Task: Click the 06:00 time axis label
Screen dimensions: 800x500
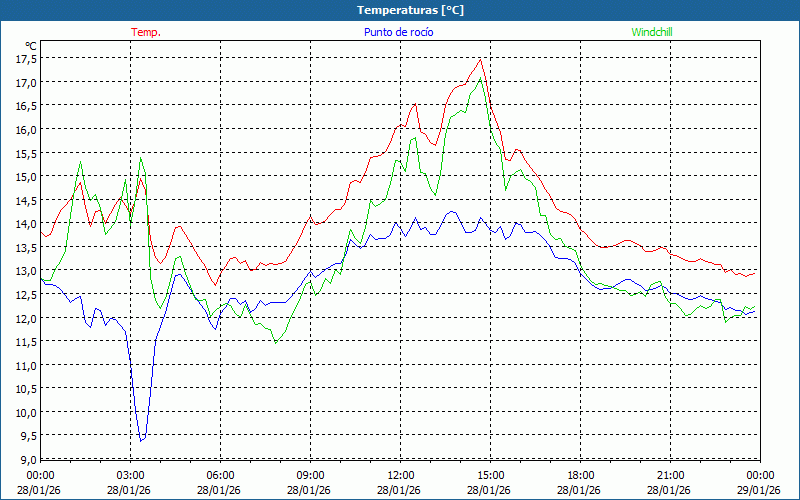Action: coord(220,475)
